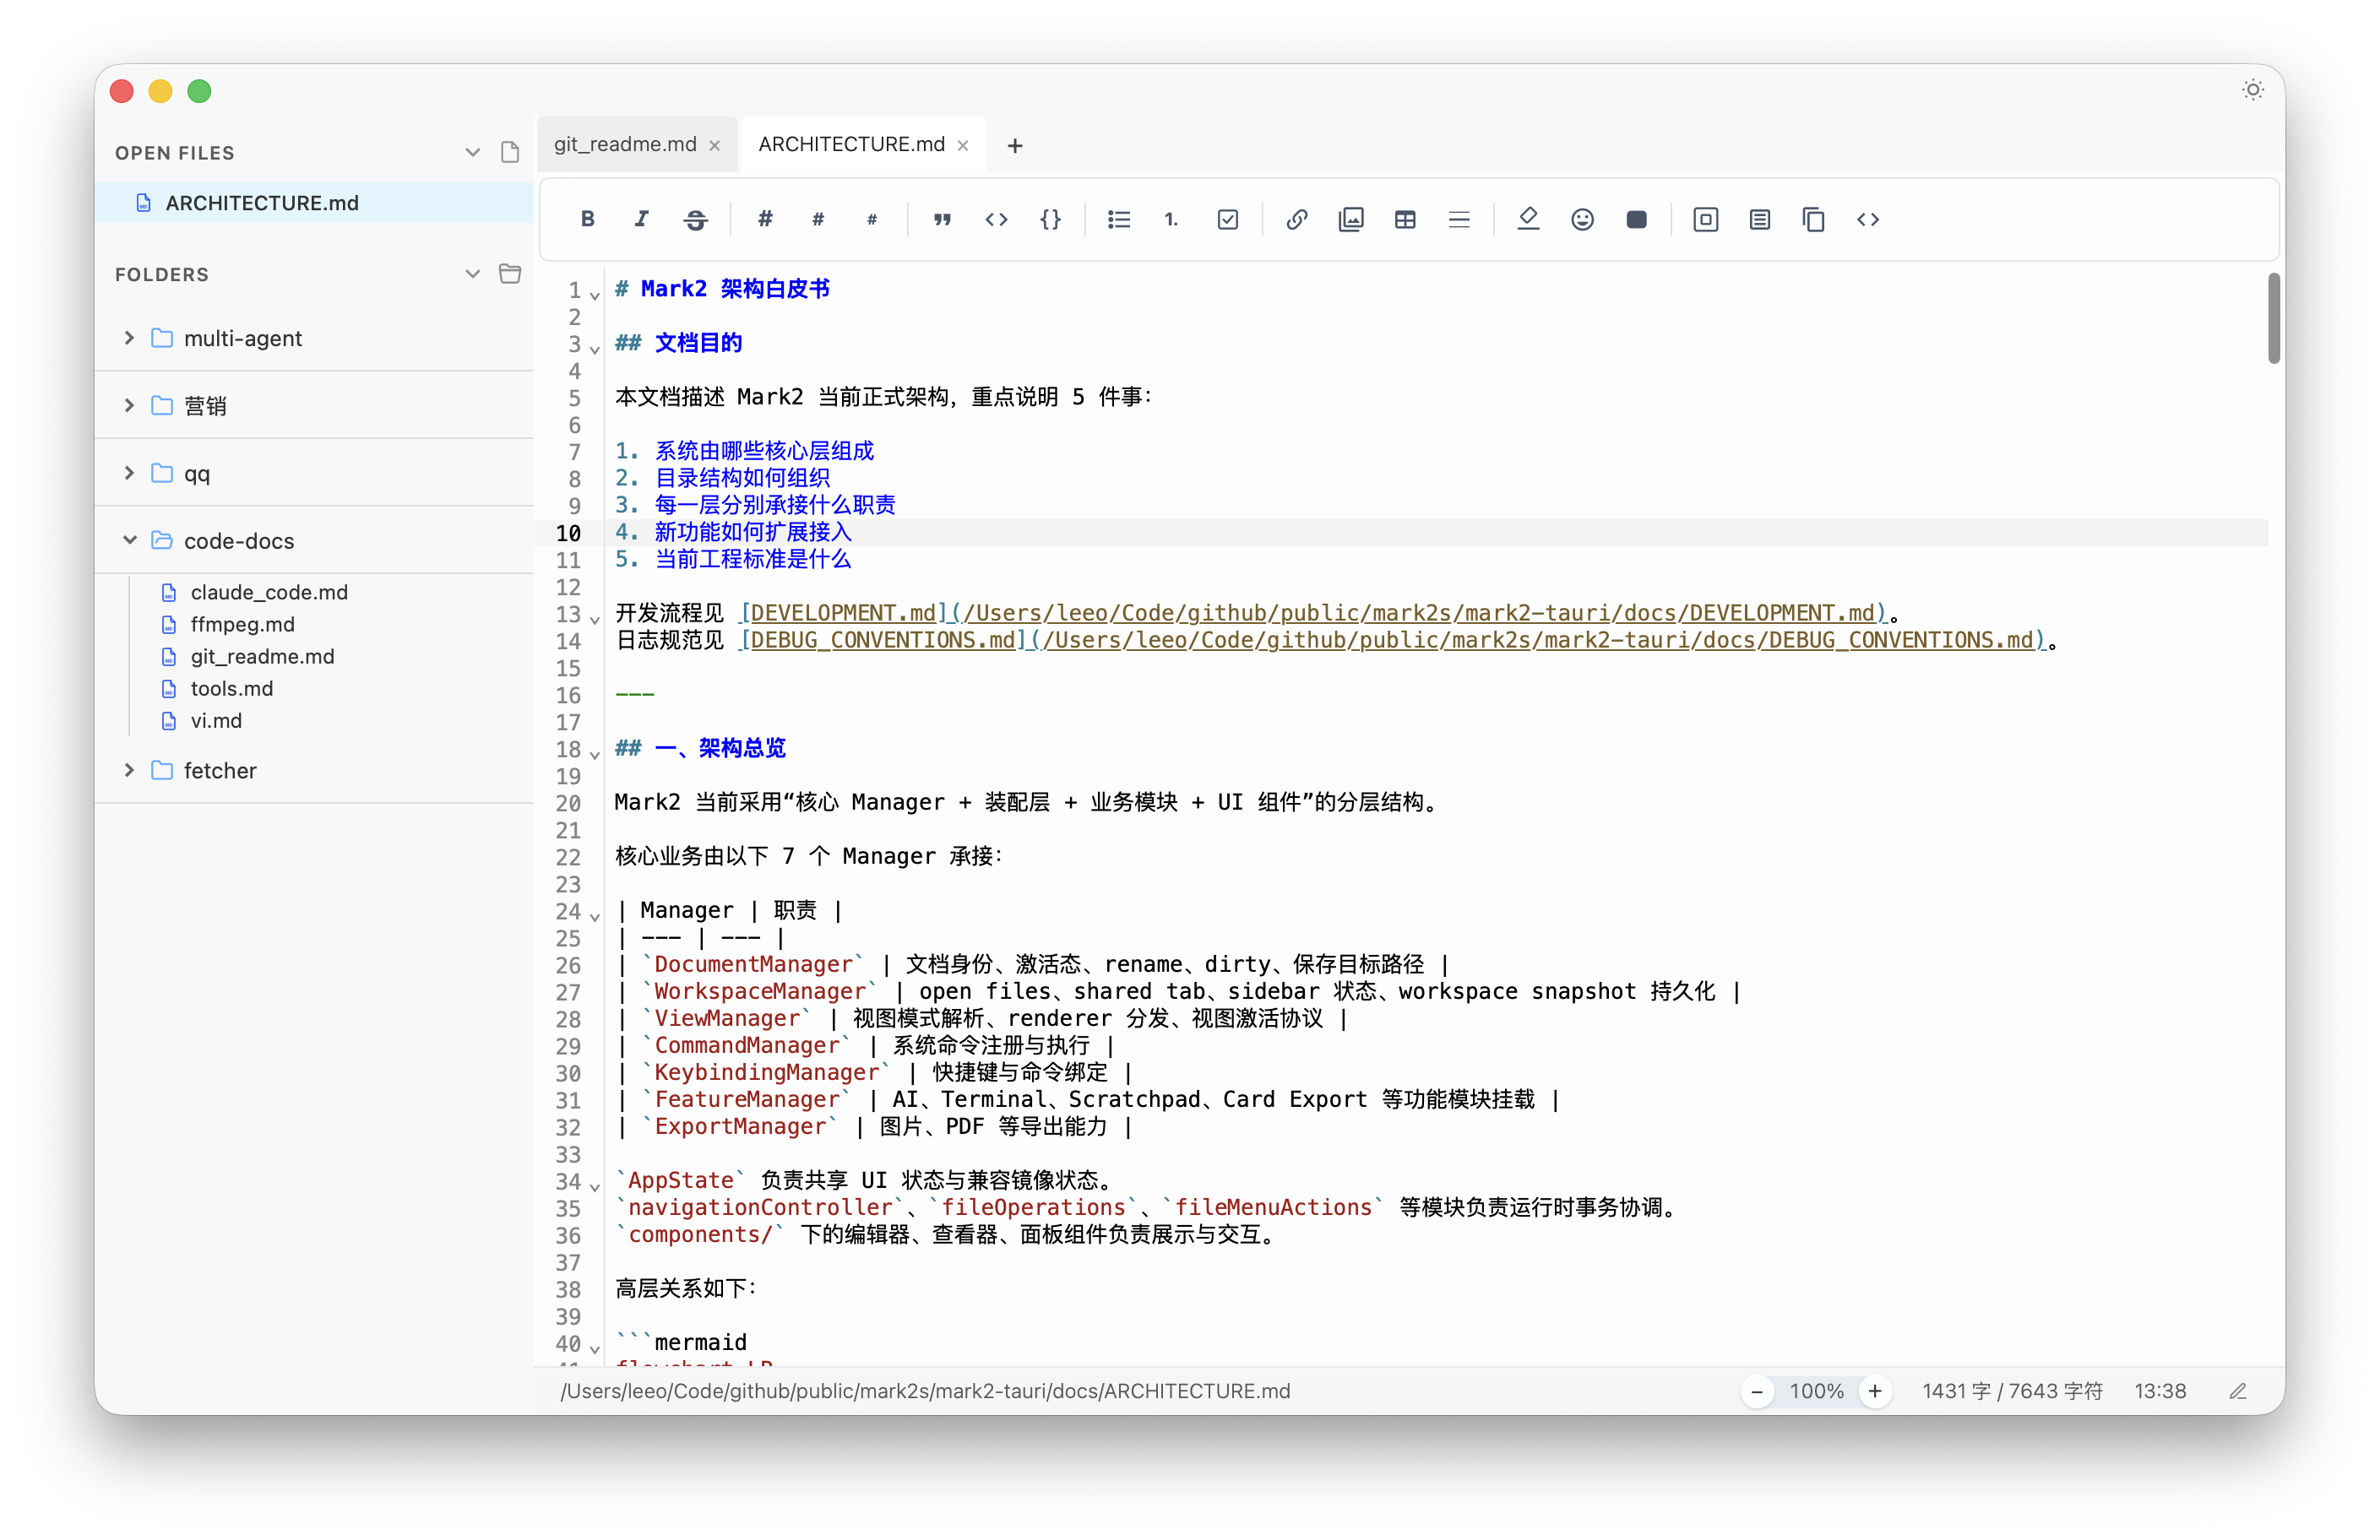The height and width of the screenshot is (1540, 2380).
Task: Click the editor vertical scrollbar
Action: coord(2273,318)
